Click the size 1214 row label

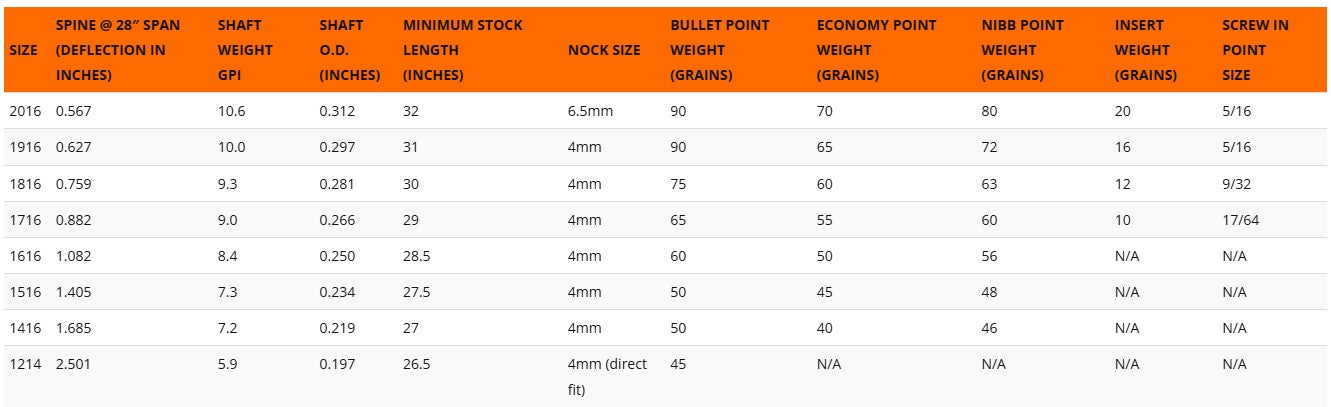point(25,364)
